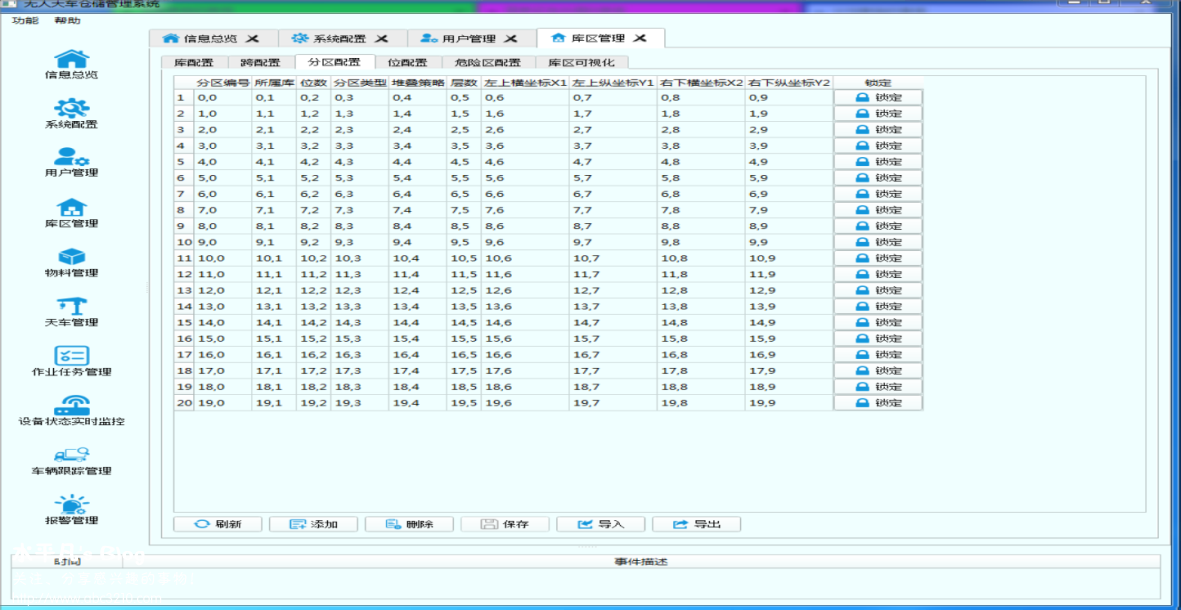The image size is (1181, 610).
Task: Toggle 锁定 for row 20
Action: pyautogui.click(x=878, y=403)
